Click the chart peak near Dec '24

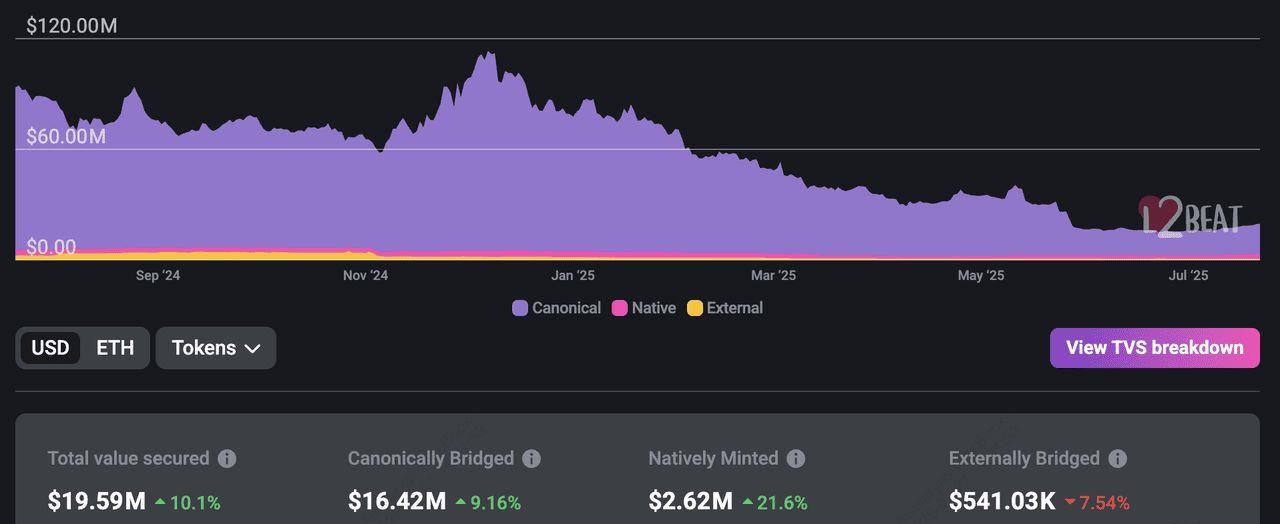[x=487, y=56]
